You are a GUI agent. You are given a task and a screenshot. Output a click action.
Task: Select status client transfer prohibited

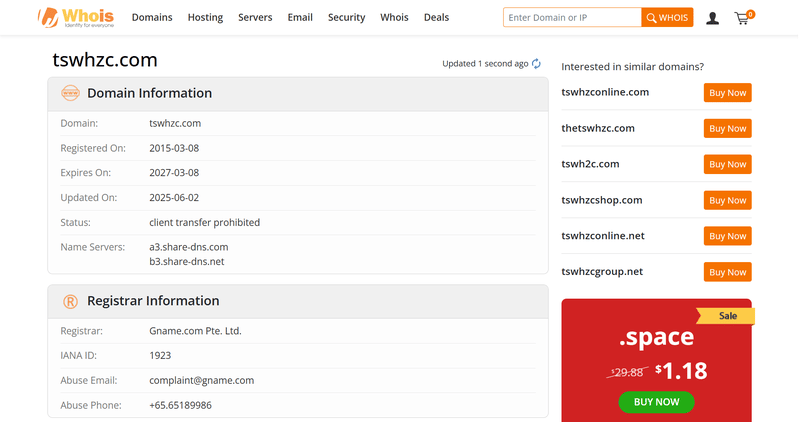point(205,222)
